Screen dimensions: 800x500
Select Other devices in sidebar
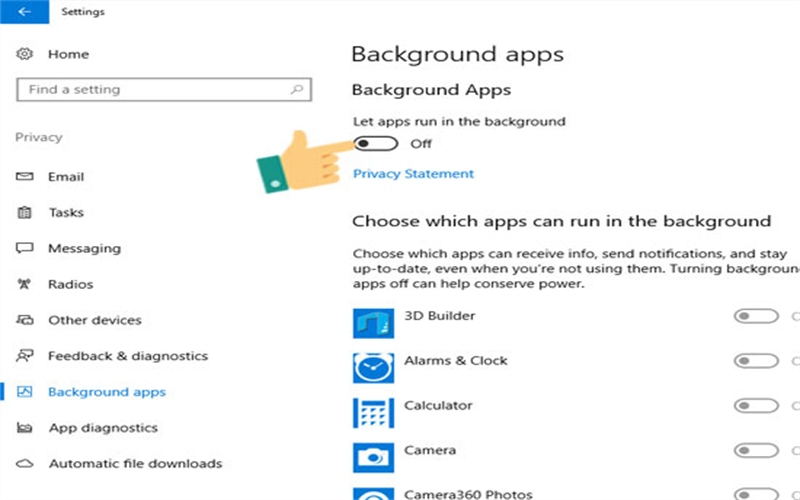[95, 320]
